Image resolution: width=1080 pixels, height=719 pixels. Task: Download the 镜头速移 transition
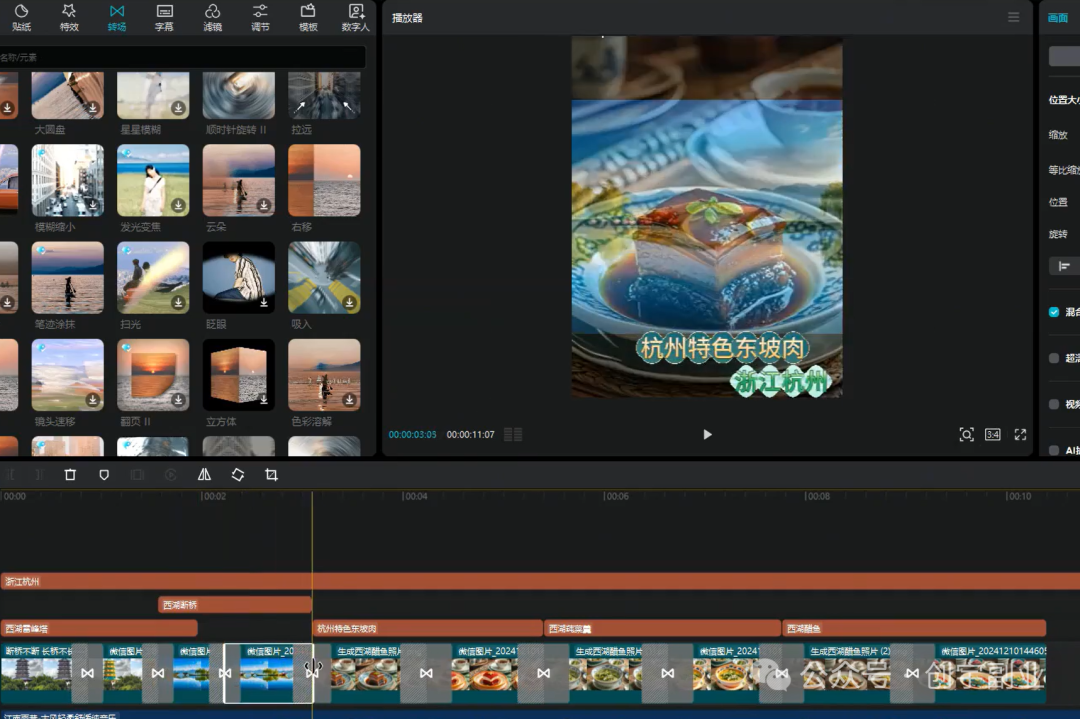(92, 399)
